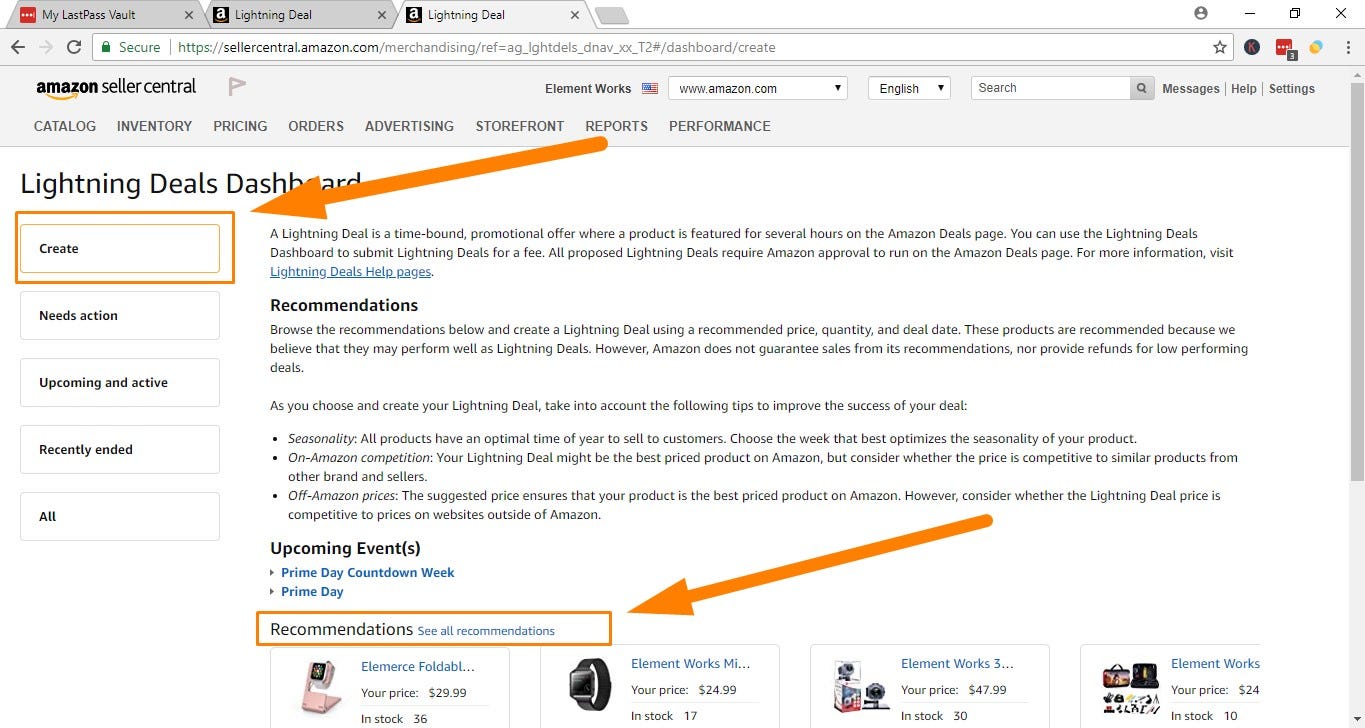Click the search magnifier button
The width and height of the screenshot is (1365, 728).
(1142, 88)
